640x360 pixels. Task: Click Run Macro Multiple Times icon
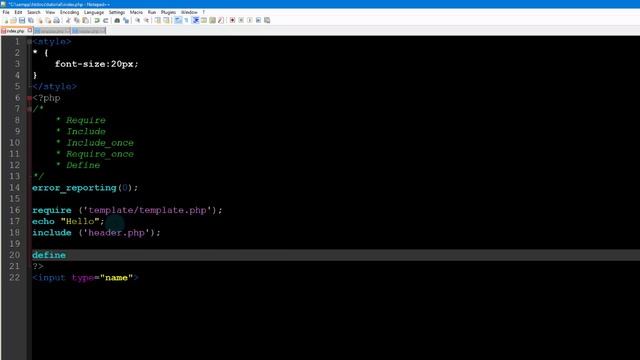tap(258, 20)
